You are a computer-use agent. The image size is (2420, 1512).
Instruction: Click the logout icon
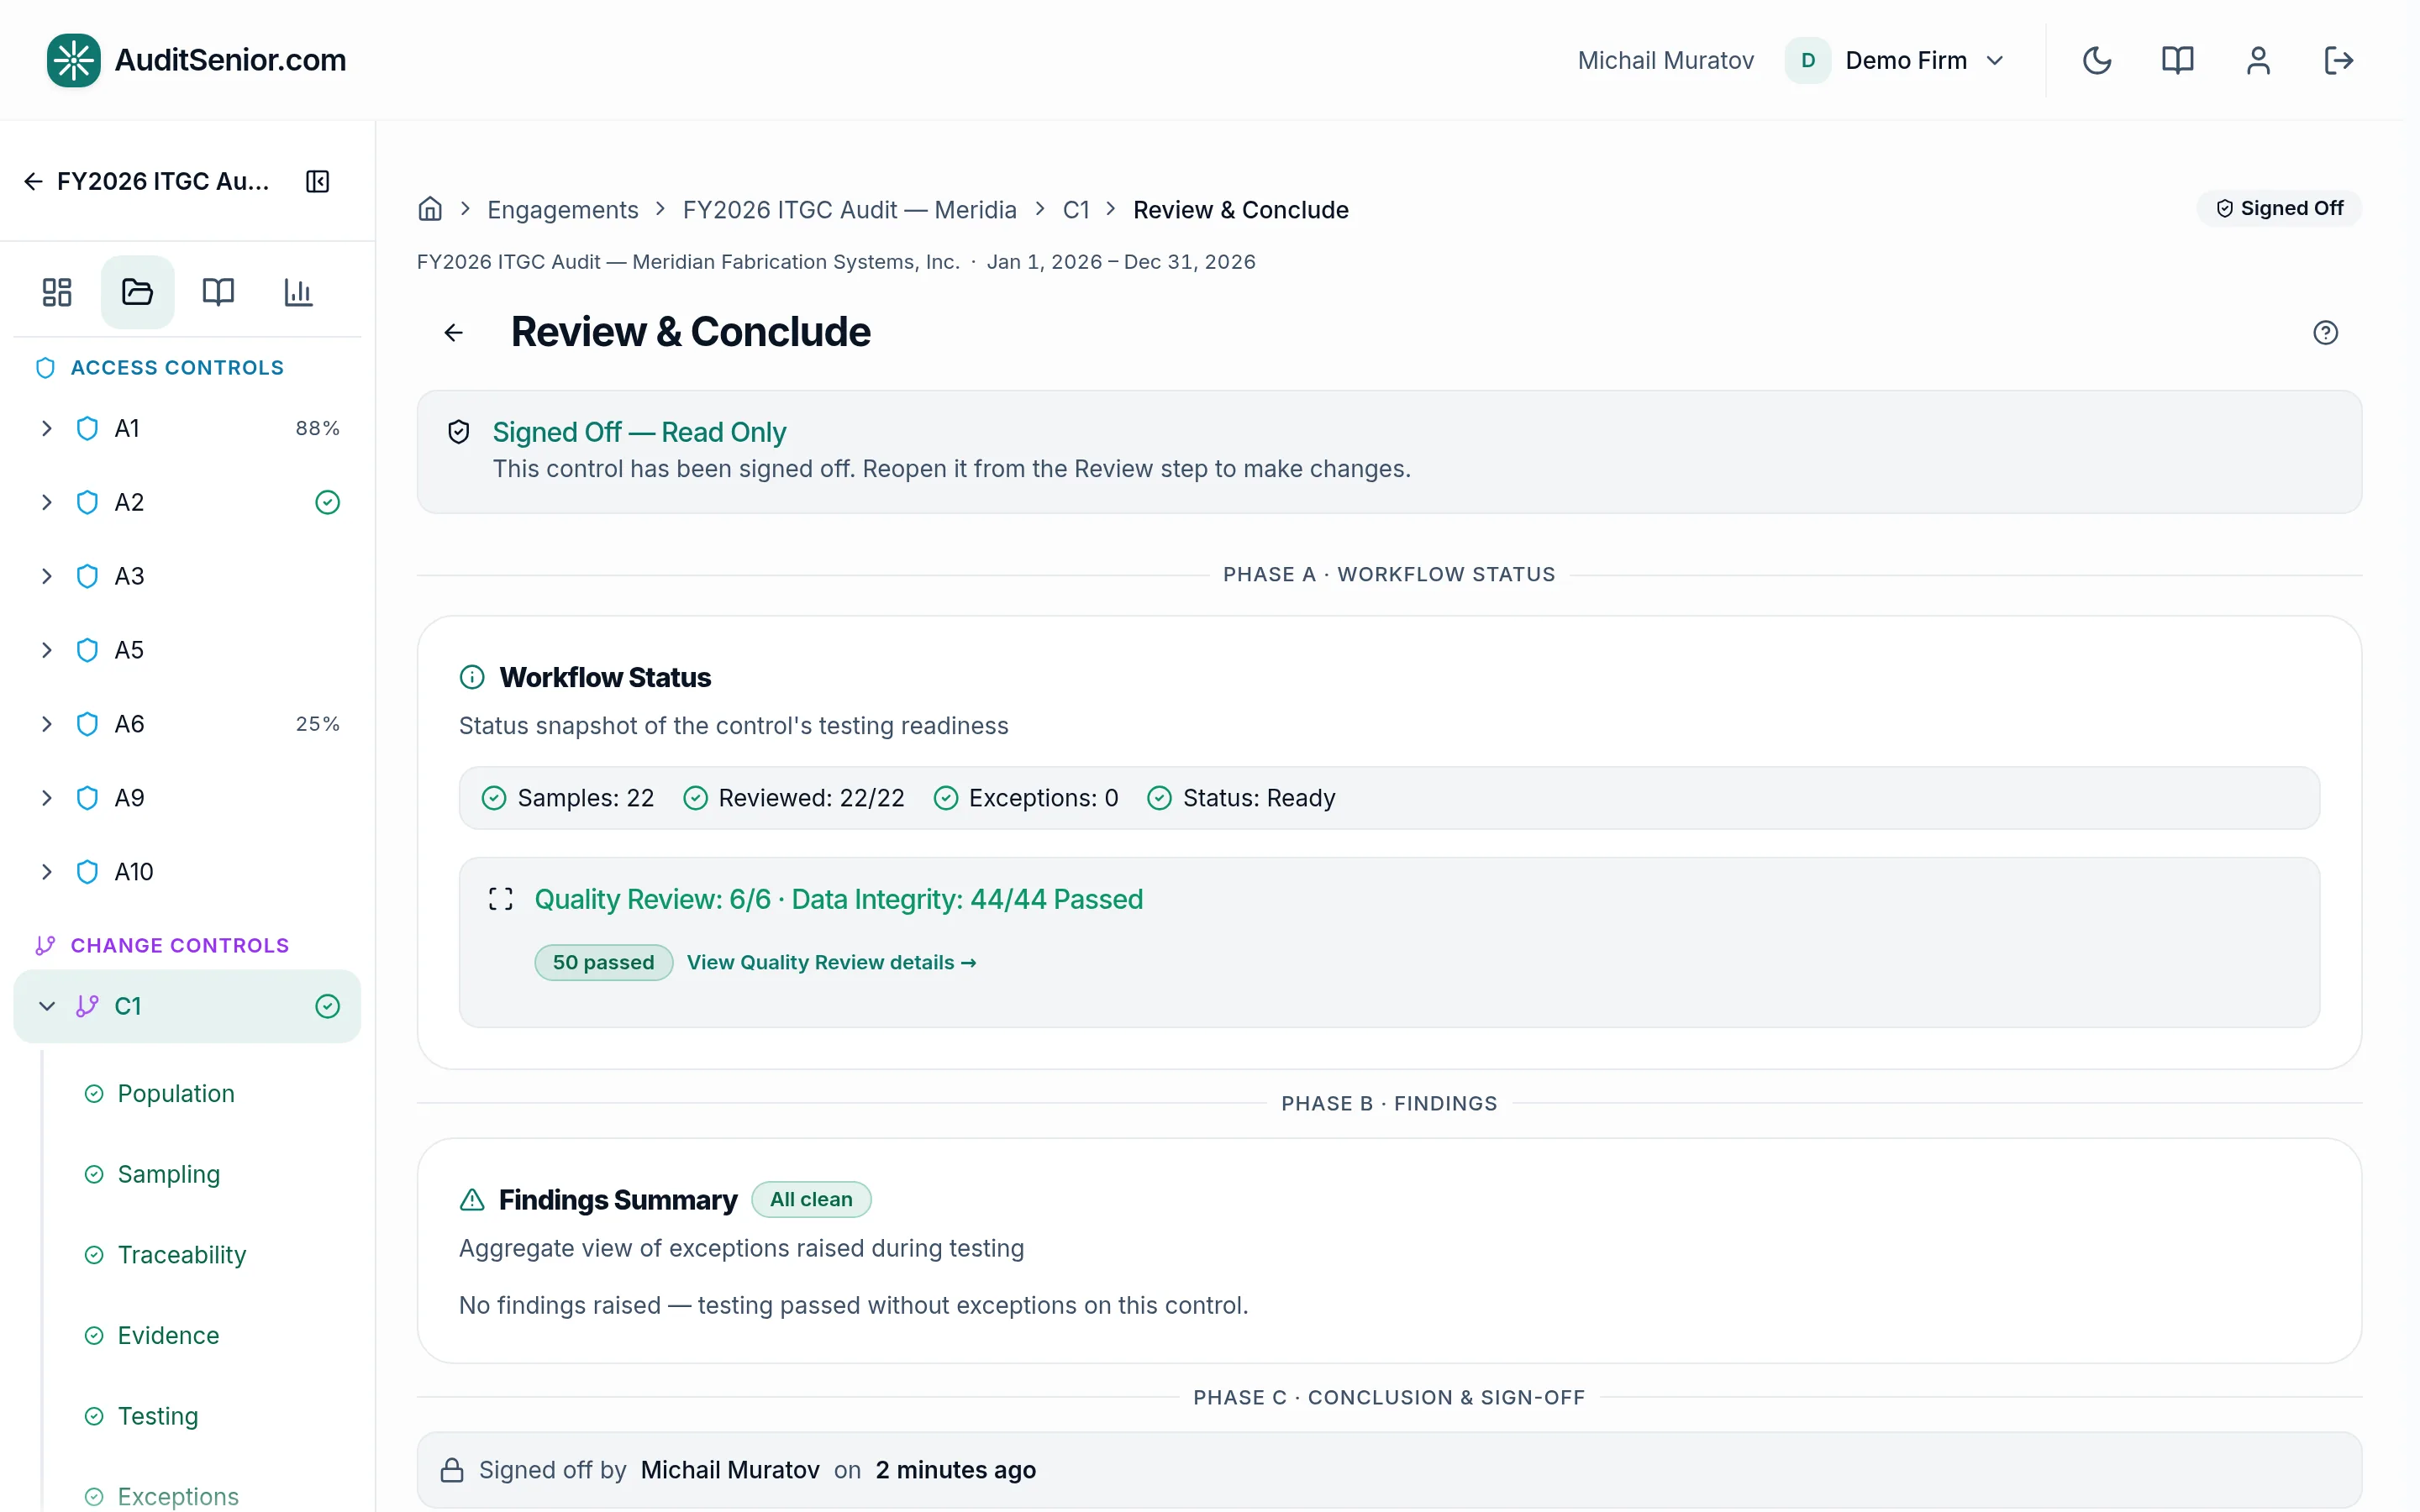[2338, 60]
